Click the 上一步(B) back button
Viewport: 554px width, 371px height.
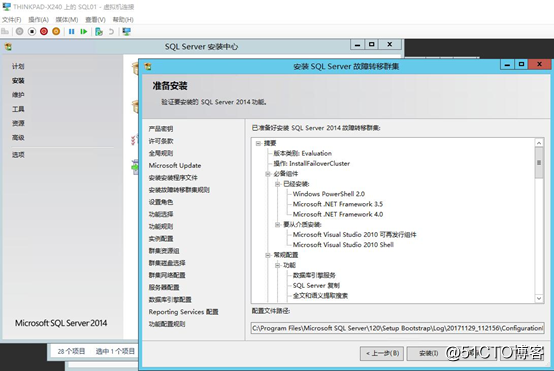coord(382,353)
